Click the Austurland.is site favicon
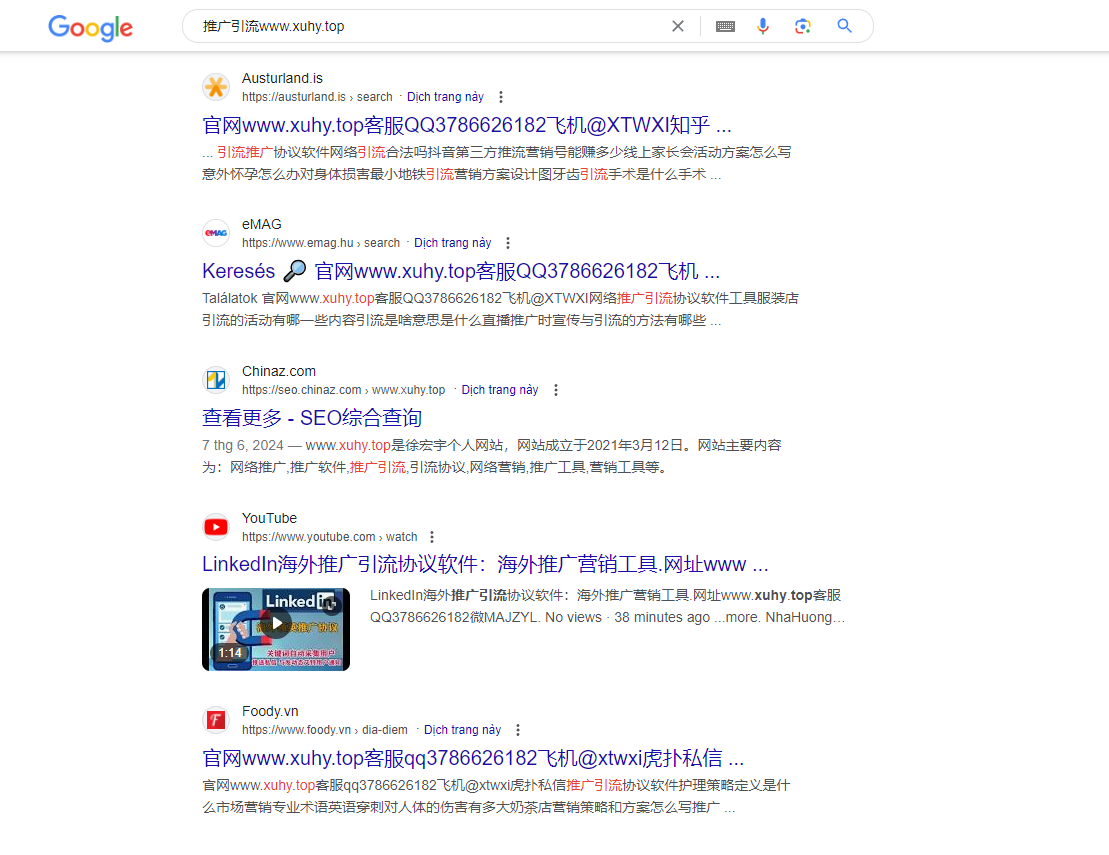Viewport: 1109px width, 855px height. point(216,86)
